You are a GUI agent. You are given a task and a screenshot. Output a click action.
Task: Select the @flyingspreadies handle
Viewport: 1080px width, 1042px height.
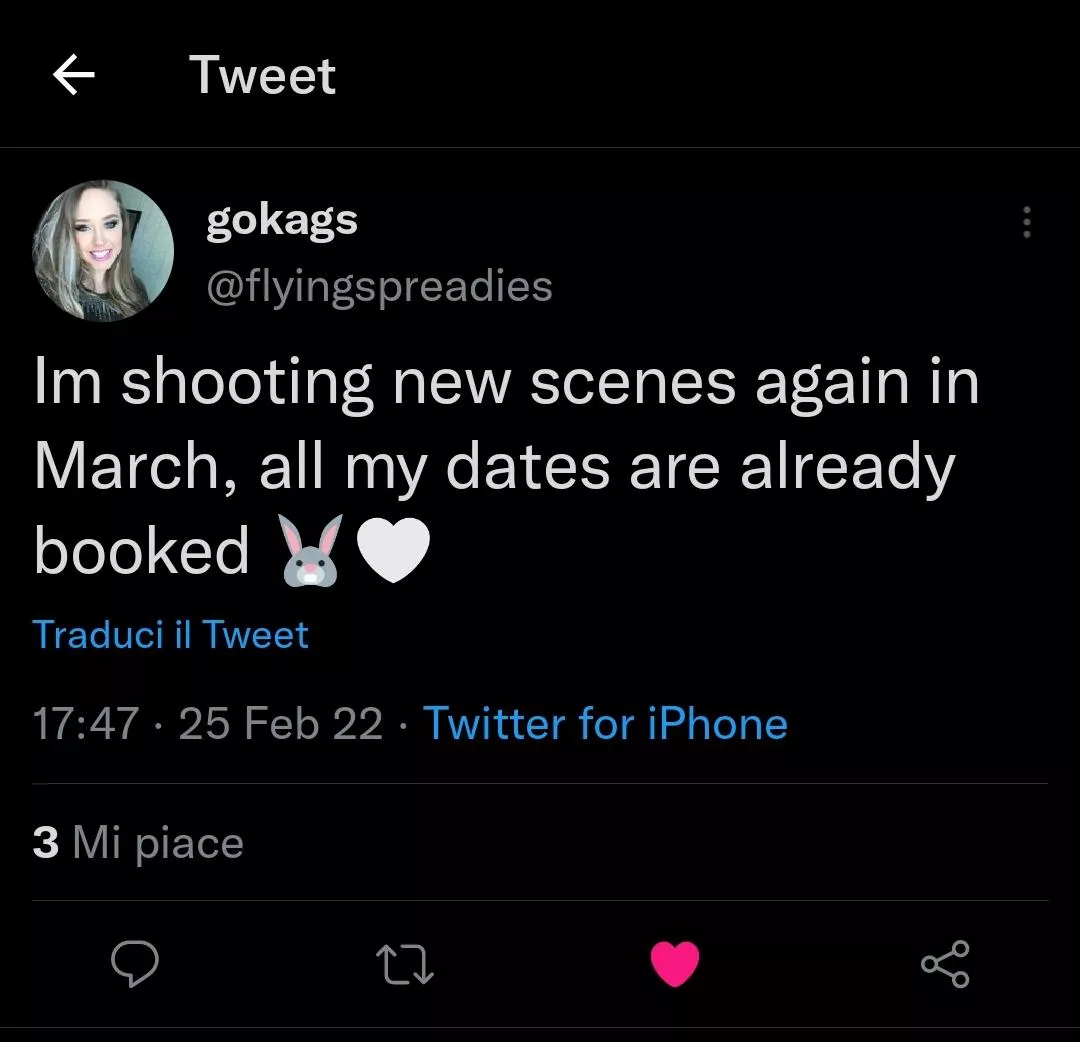(378, 286)
